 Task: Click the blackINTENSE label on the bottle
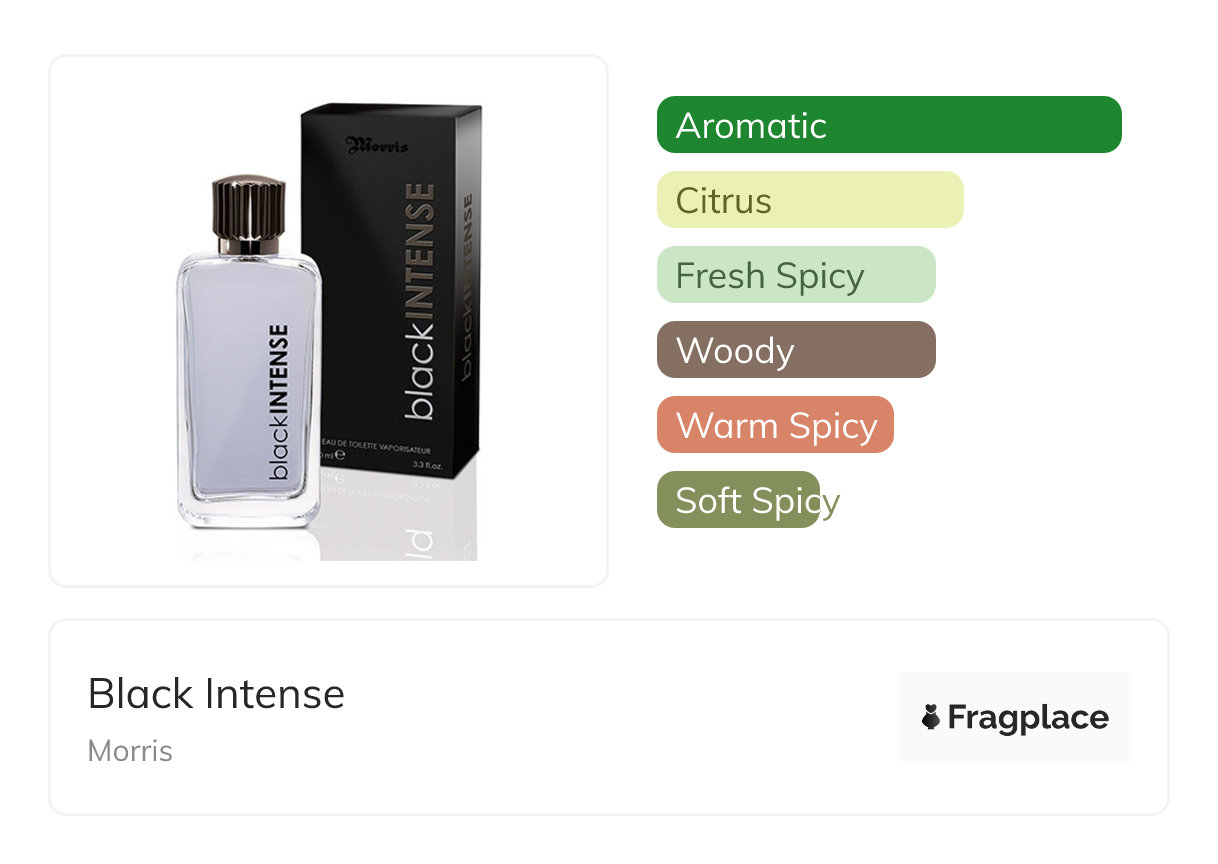click(279, 402)
